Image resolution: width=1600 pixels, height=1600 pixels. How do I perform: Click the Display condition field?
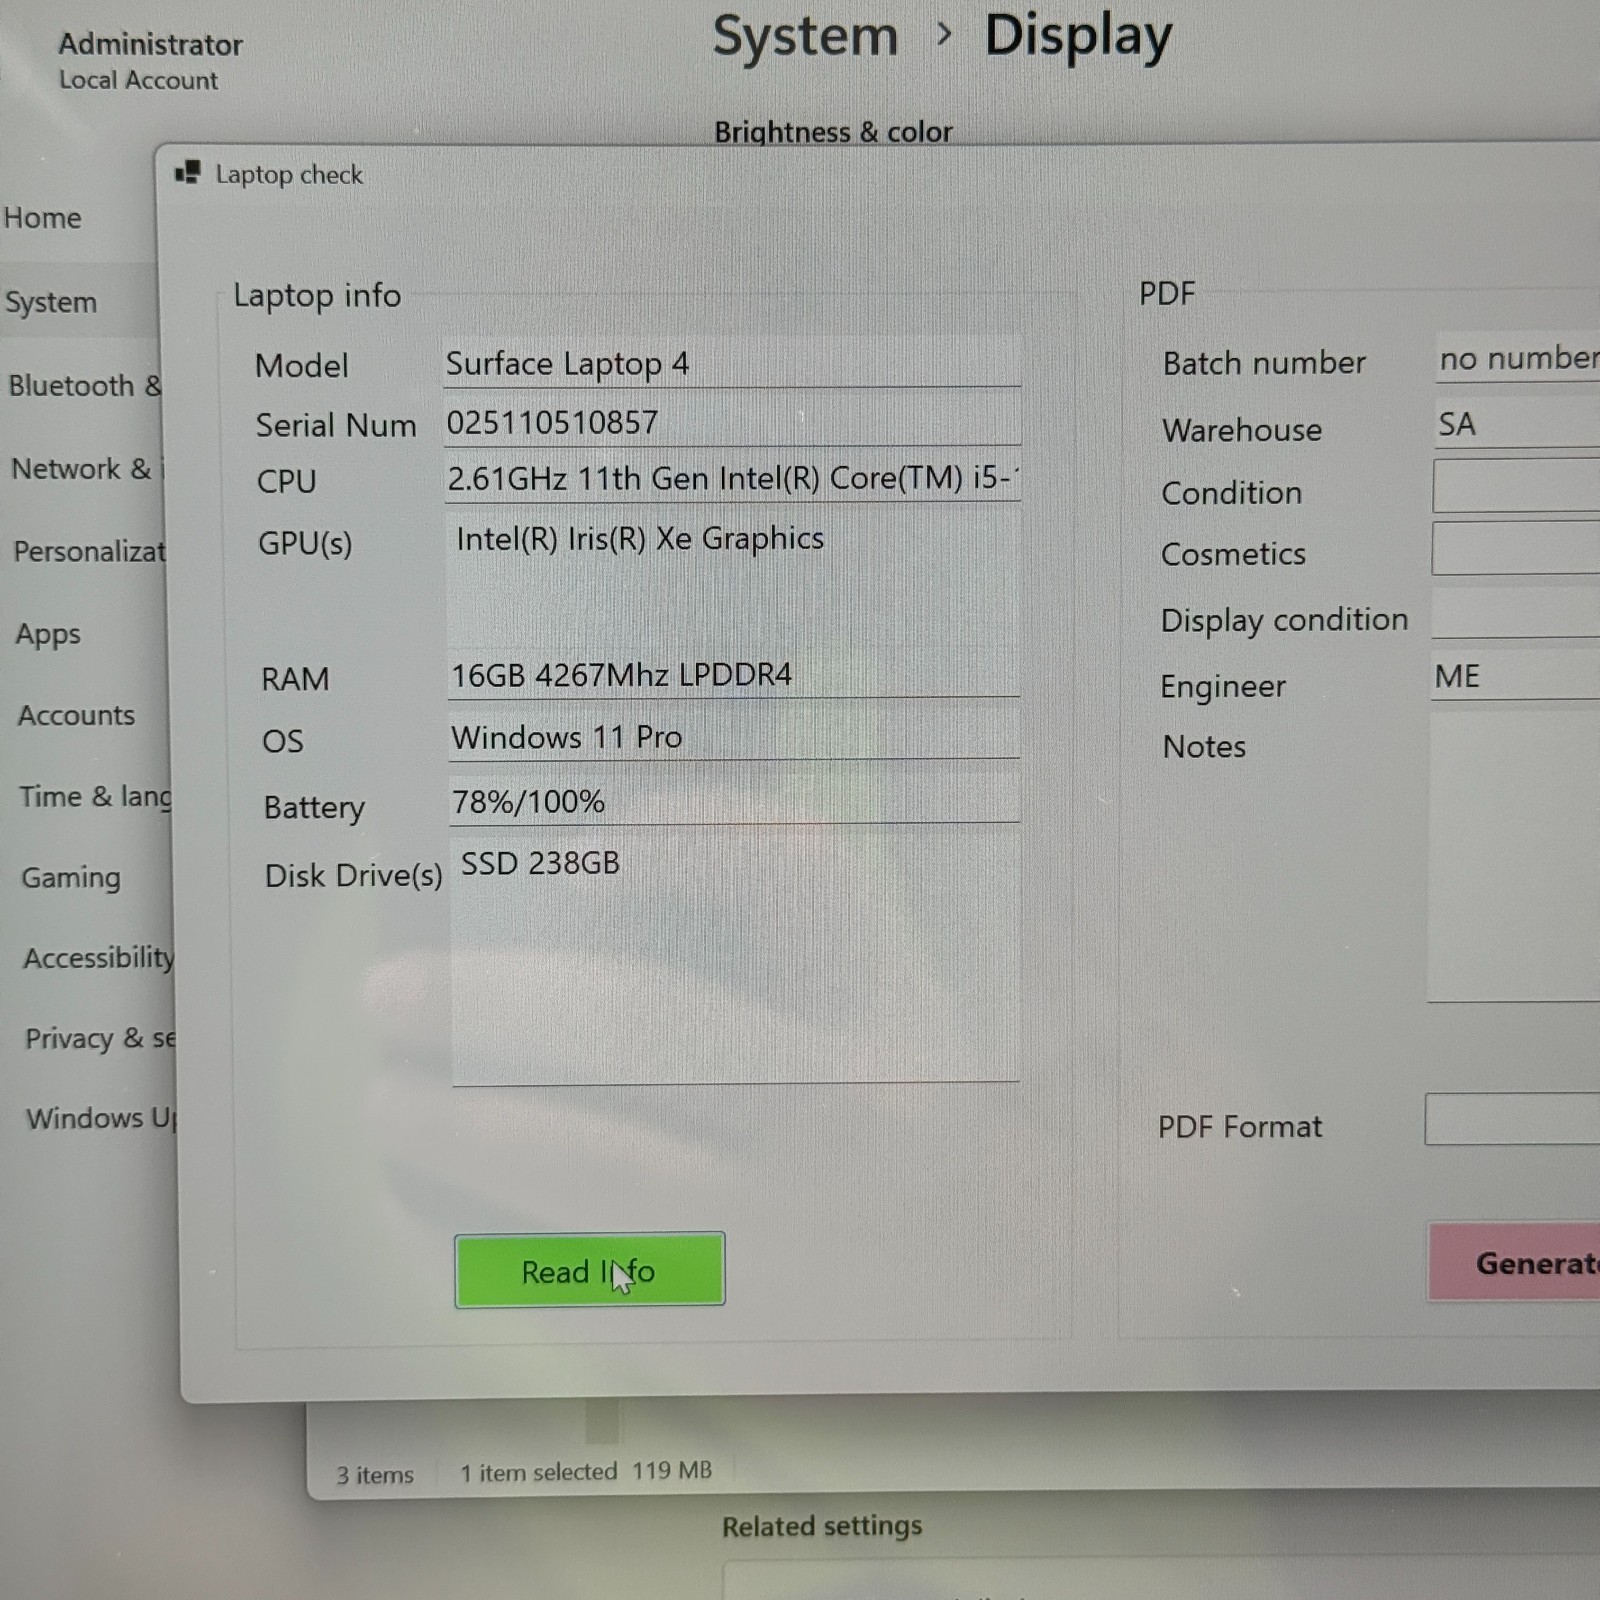click(1516, 614)
